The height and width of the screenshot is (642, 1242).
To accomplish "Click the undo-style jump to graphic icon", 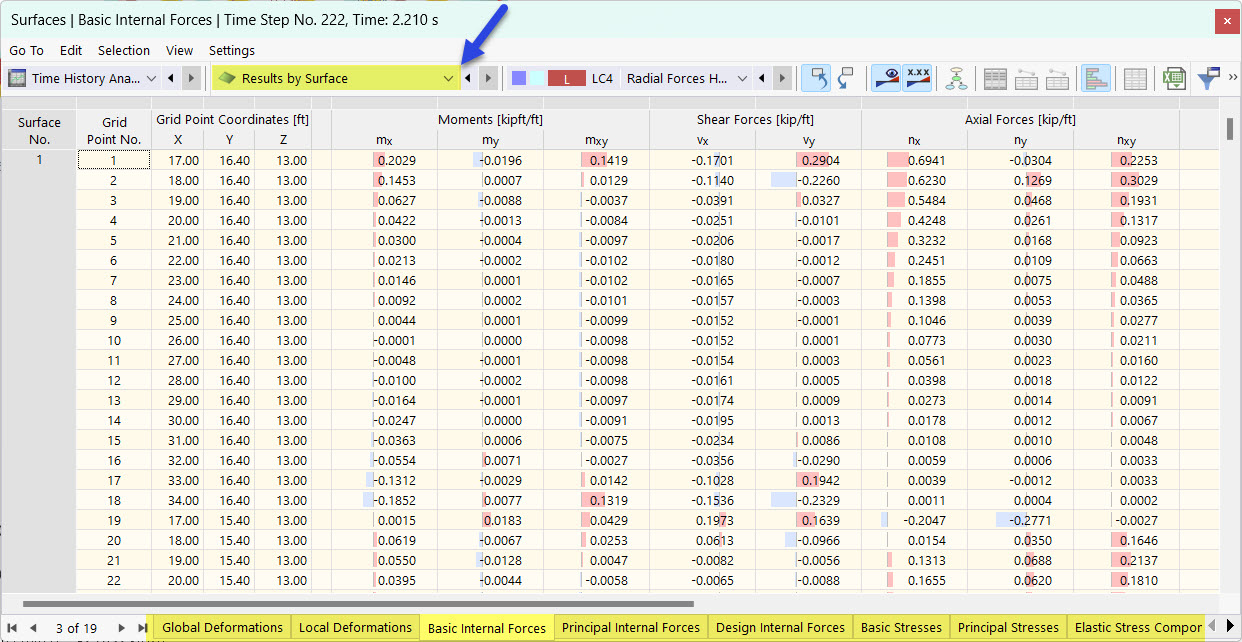I will (820, 77).
